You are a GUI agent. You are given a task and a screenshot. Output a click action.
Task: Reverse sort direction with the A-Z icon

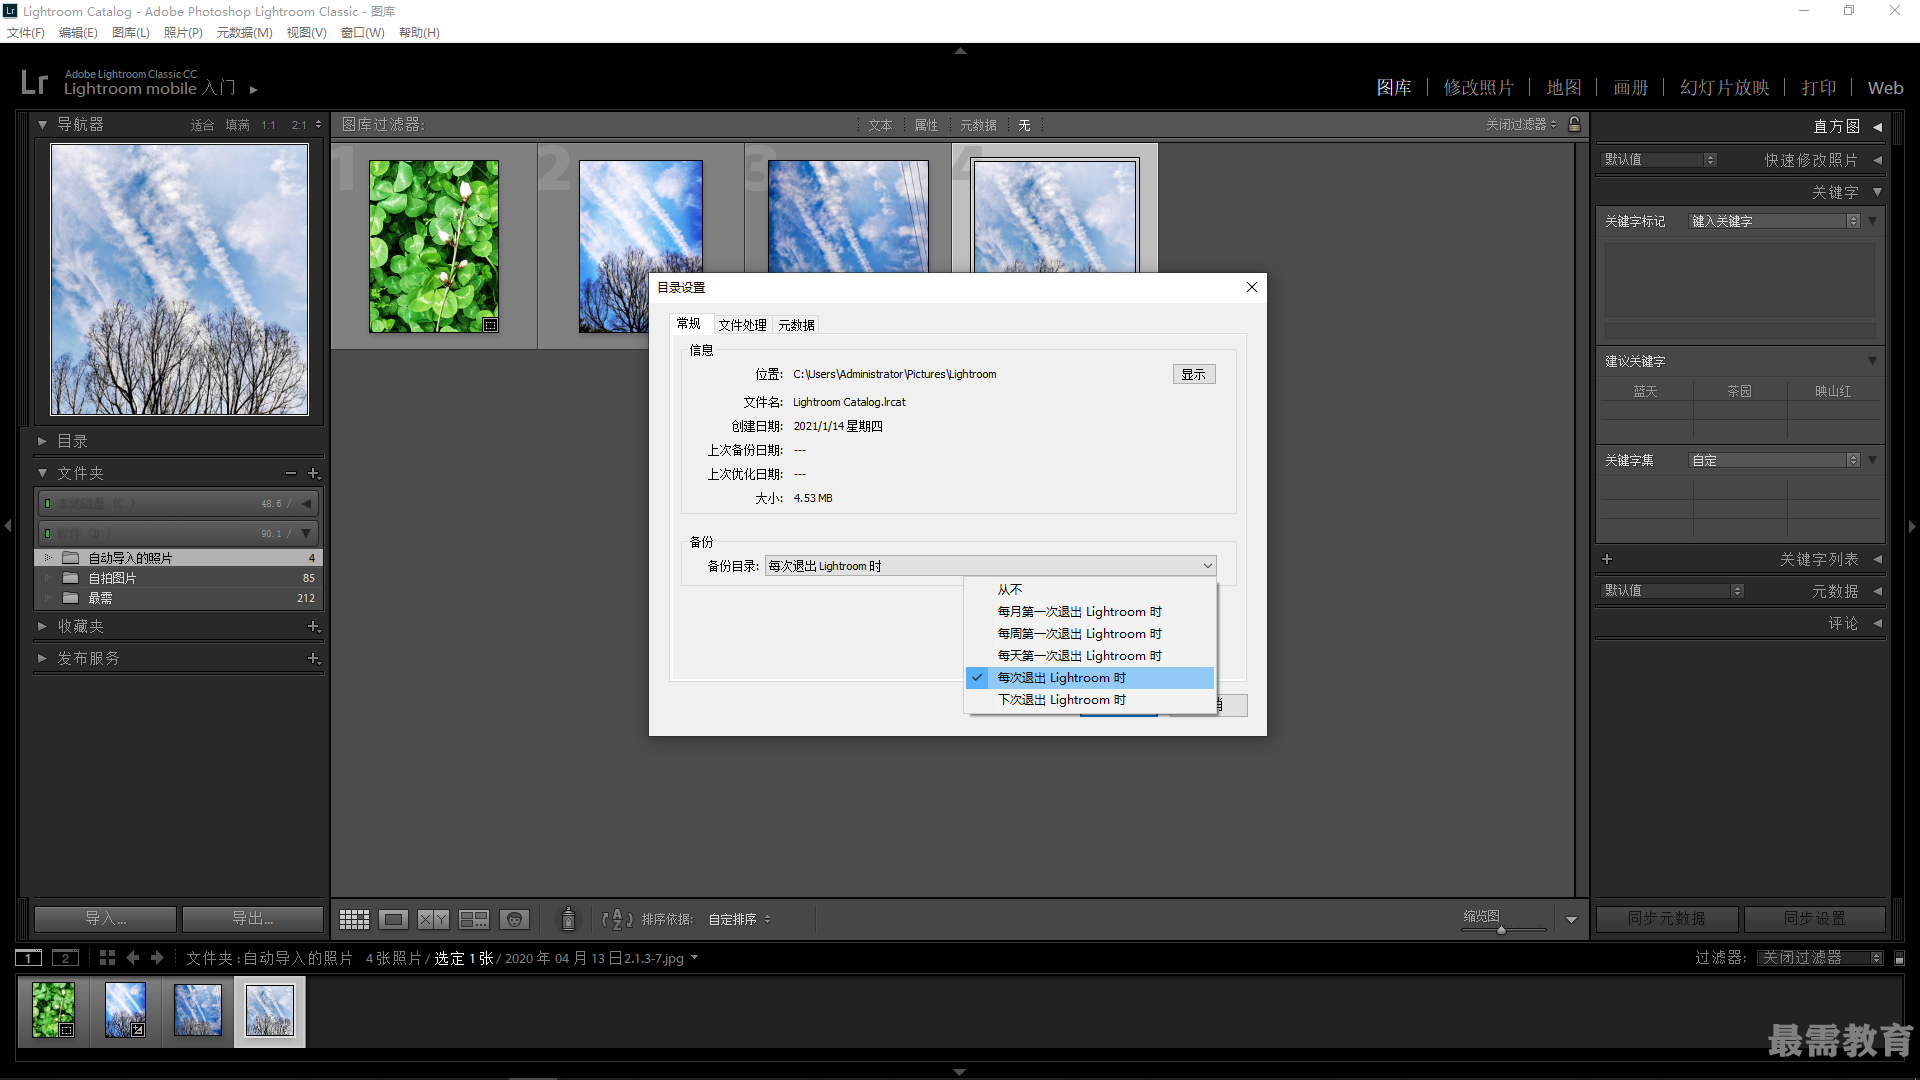(x=617, y=919)
